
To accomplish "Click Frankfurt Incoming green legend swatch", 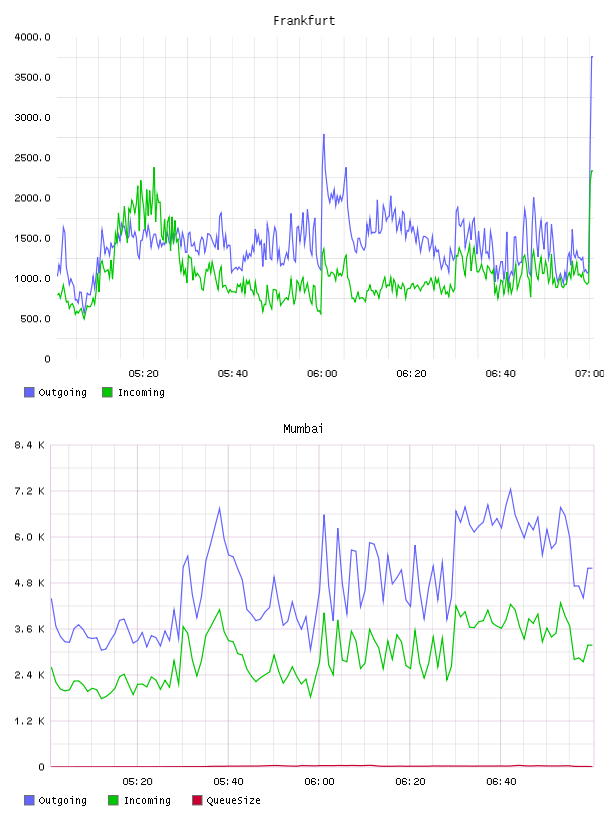I will (x=107, y=392).
